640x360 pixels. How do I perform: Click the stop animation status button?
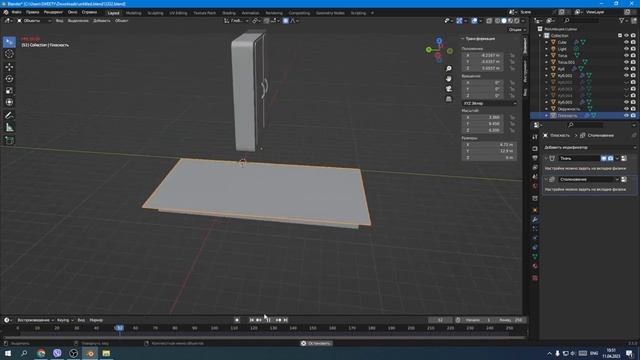pos(316,343)
